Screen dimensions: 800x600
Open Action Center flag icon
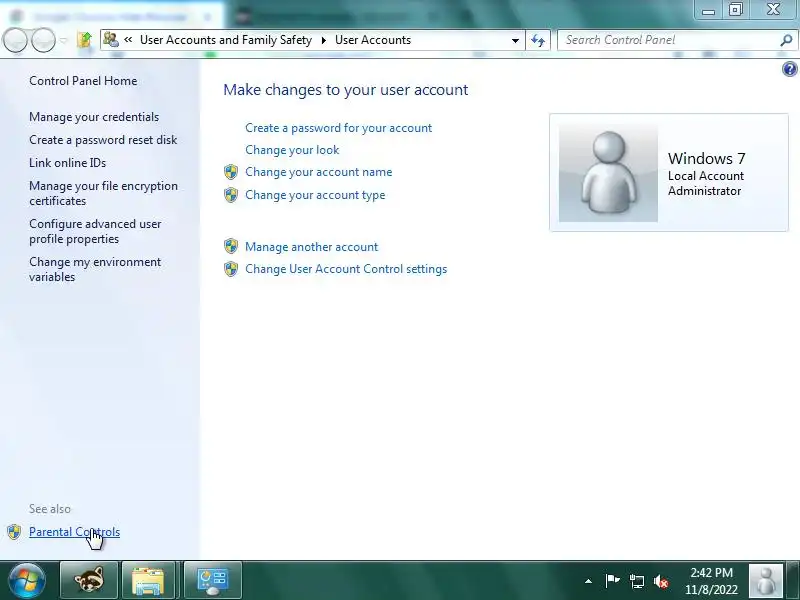pyautogui.click(x=612, y=581)
